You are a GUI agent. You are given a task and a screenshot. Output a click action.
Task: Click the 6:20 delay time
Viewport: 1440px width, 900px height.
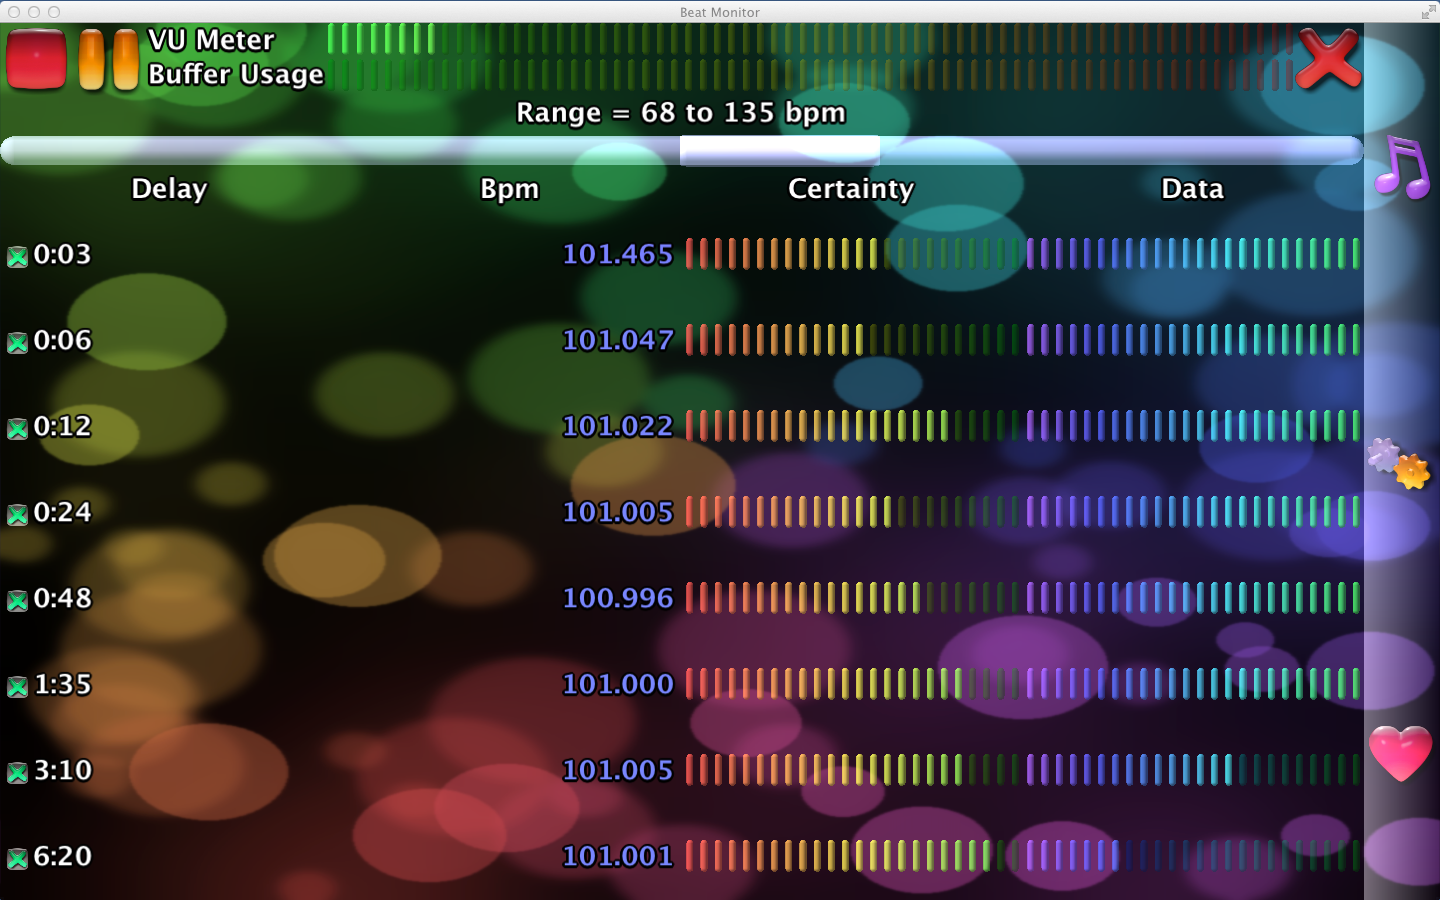62,856
